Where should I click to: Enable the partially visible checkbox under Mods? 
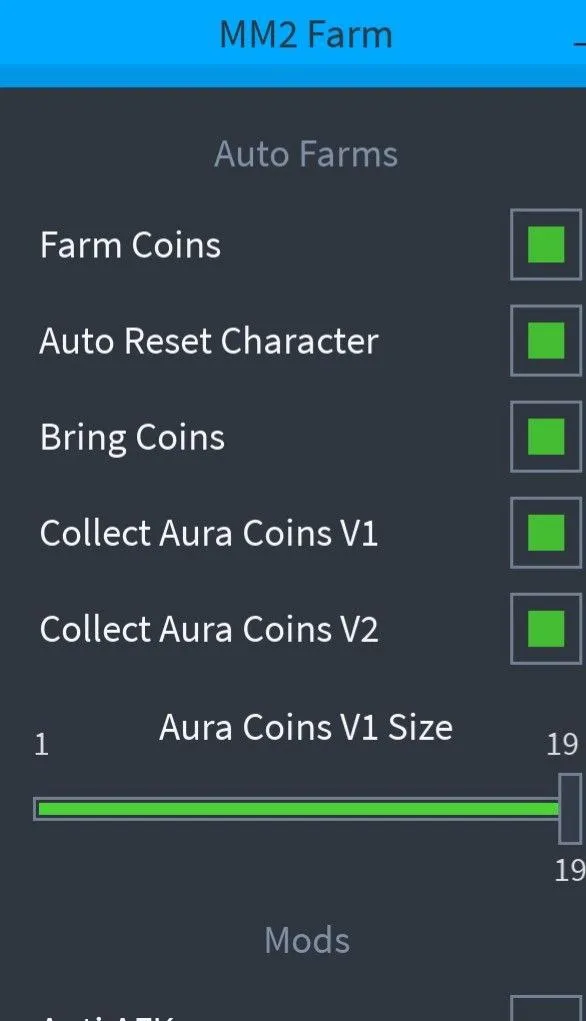[546, 1008]
